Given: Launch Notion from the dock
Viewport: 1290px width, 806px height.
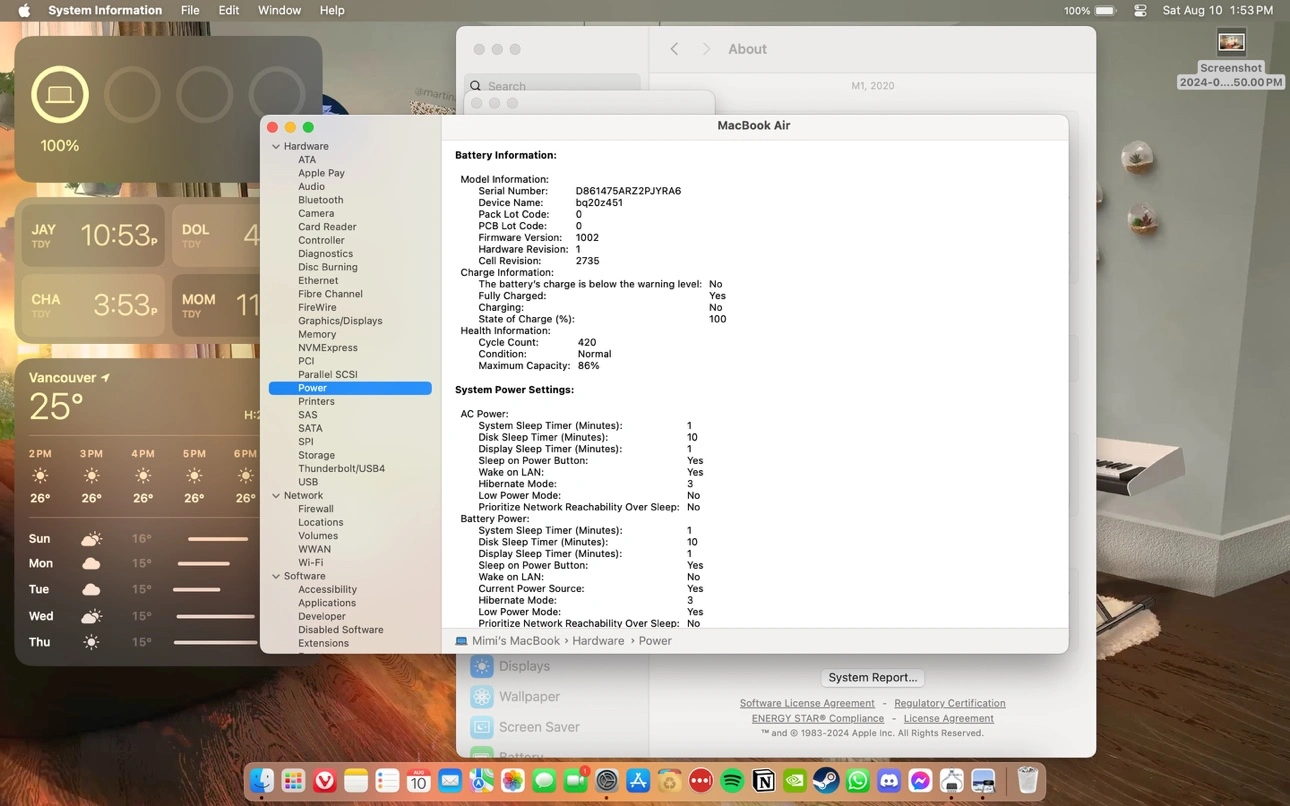Looking at the screenshot, I should point(764,780).
